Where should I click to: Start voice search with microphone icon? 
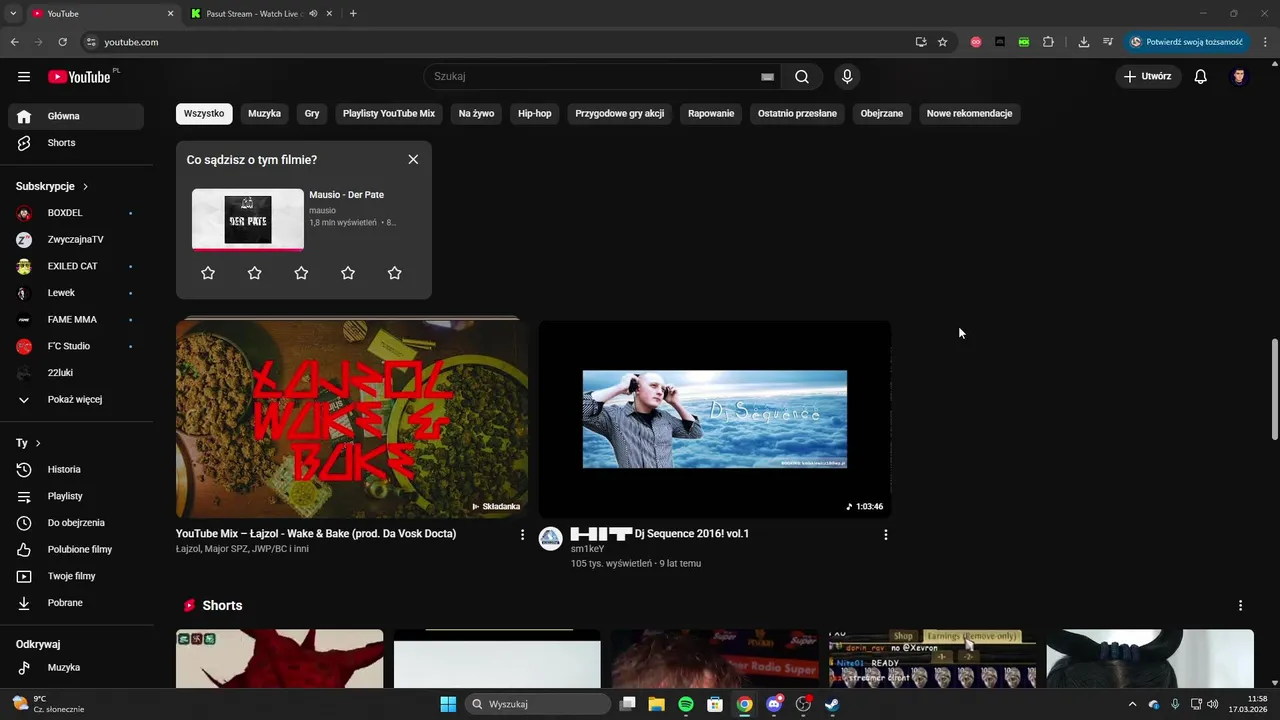tap(847, 77)
